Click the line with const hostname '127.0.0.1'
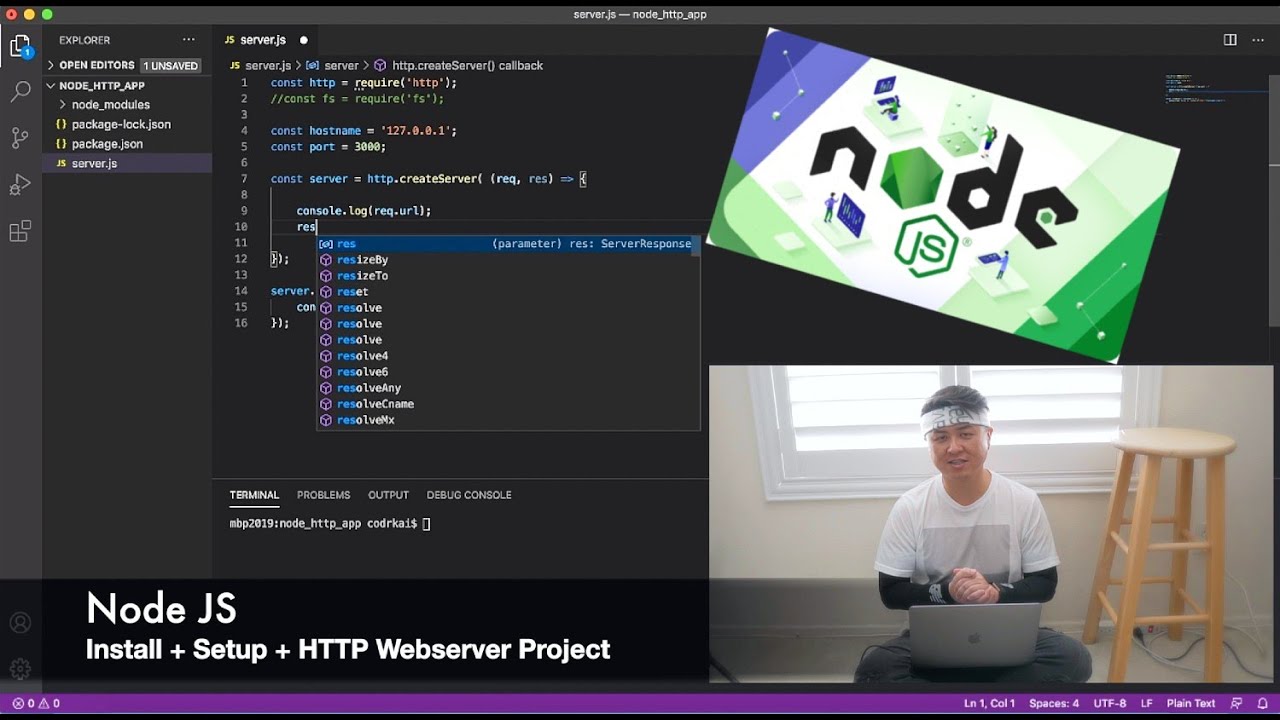The height and width of the screenshot is (720, 1280). coord(363,131)
